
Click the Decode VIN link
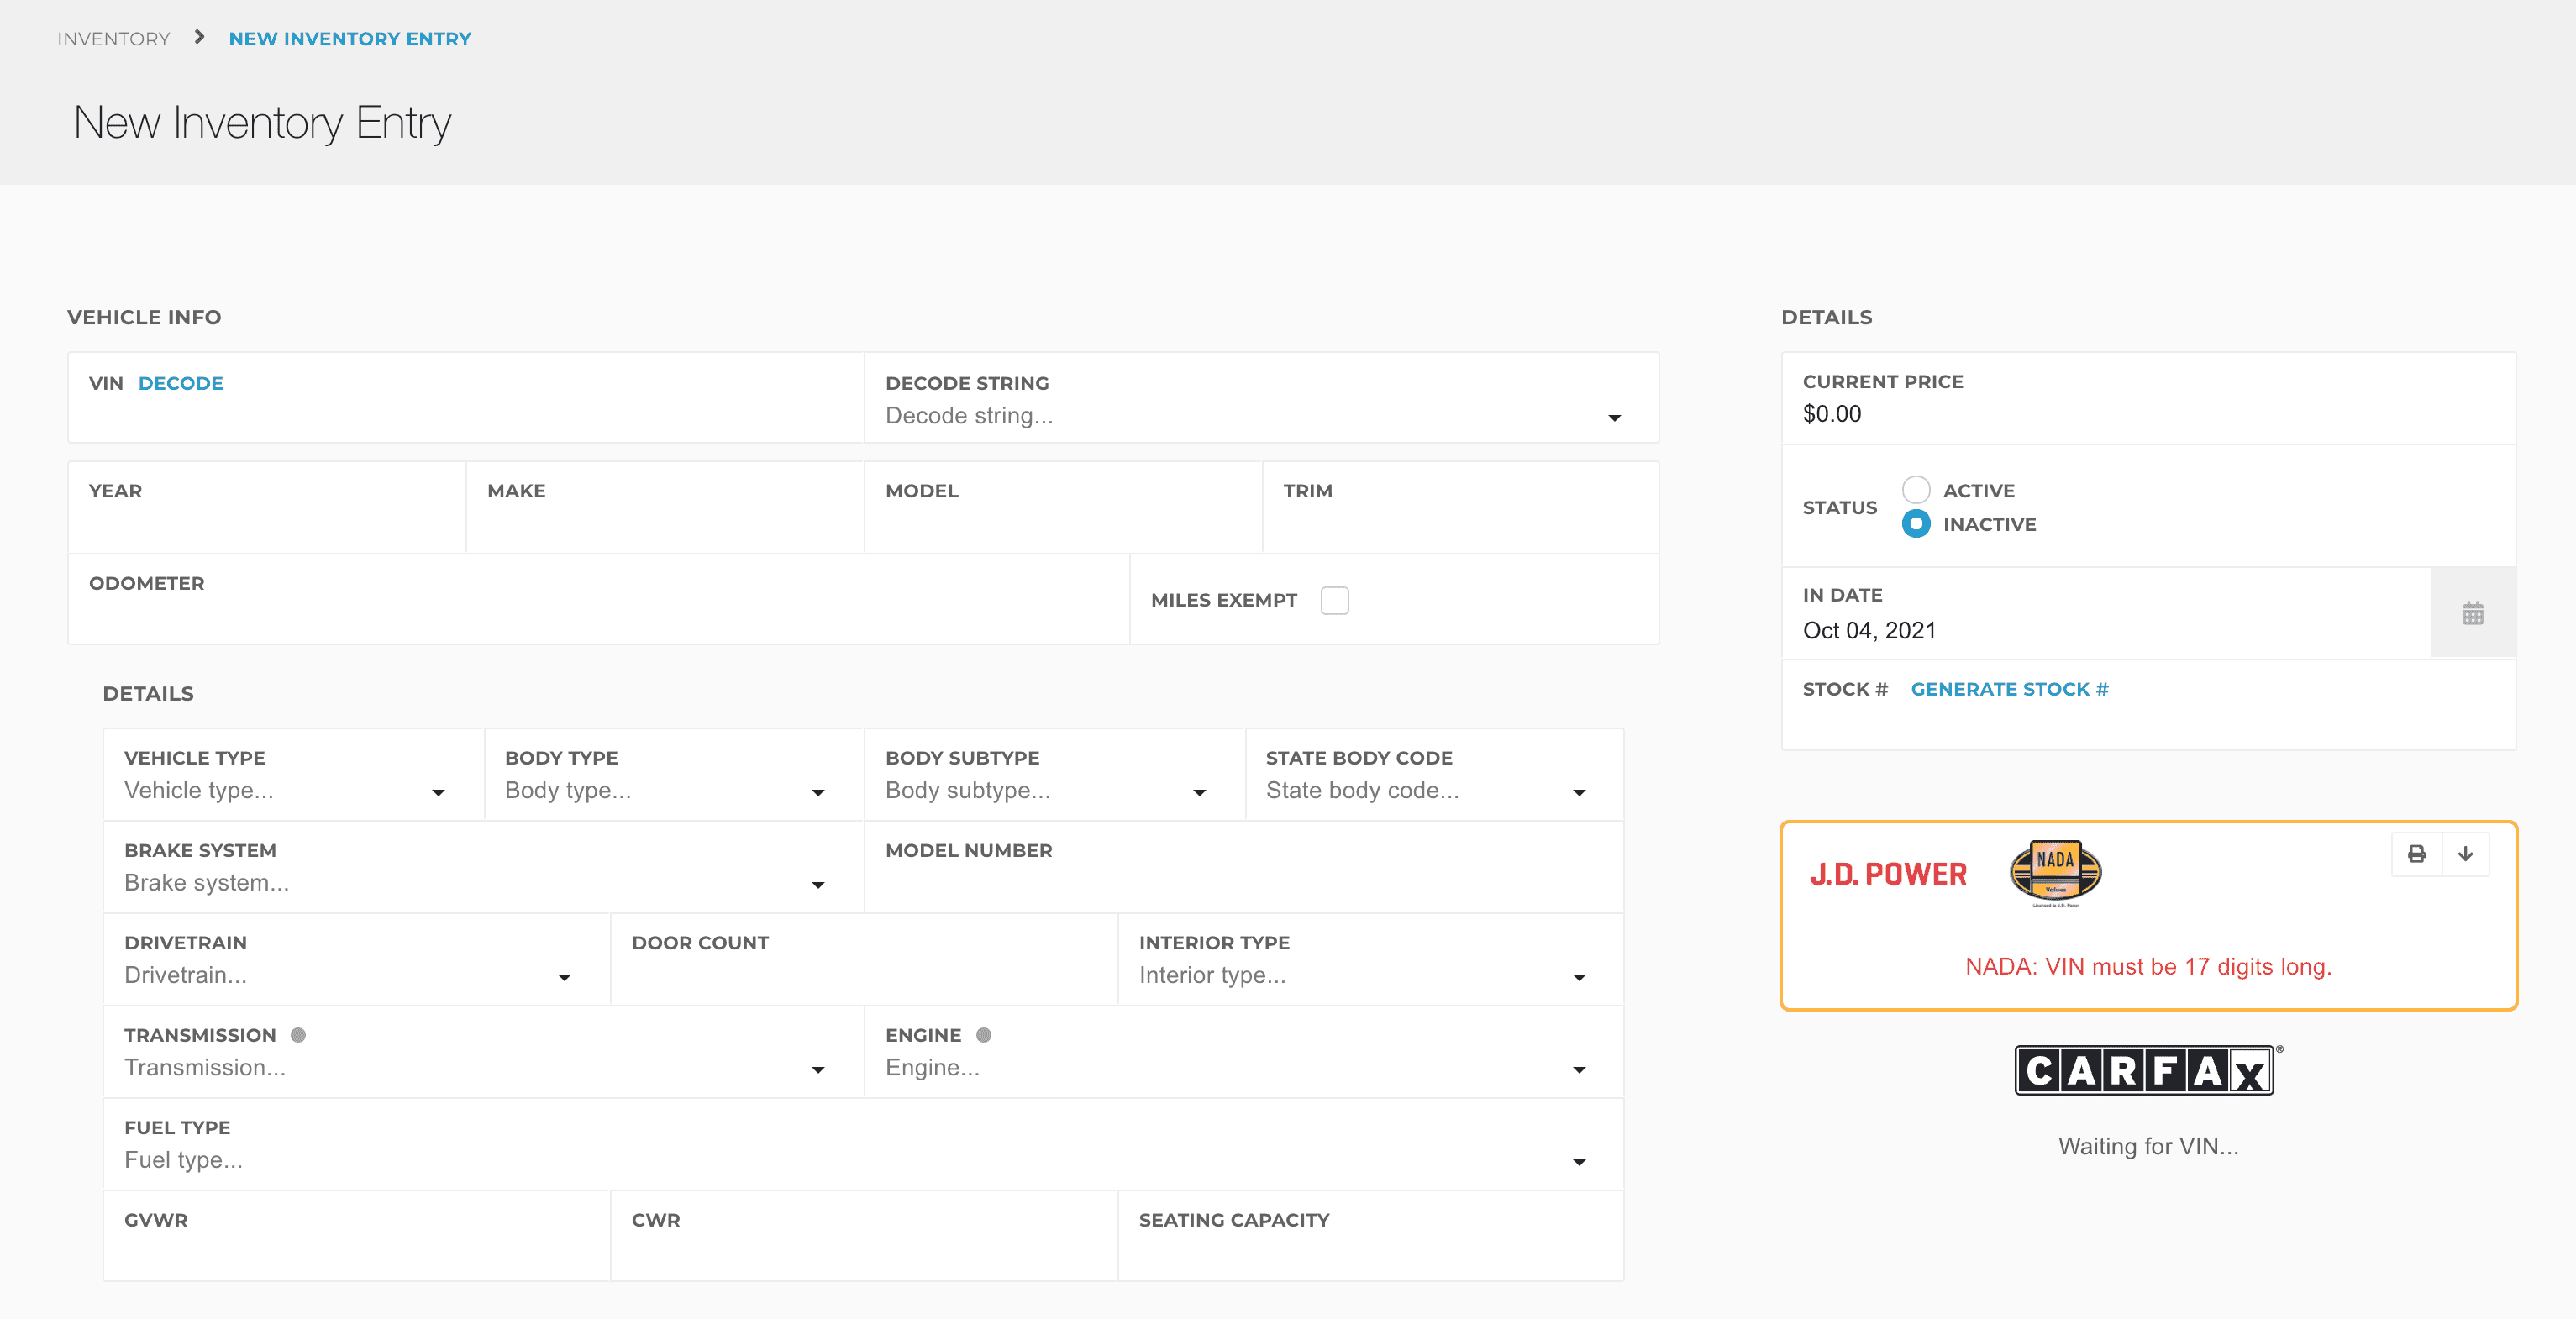(x=180, y=383)
